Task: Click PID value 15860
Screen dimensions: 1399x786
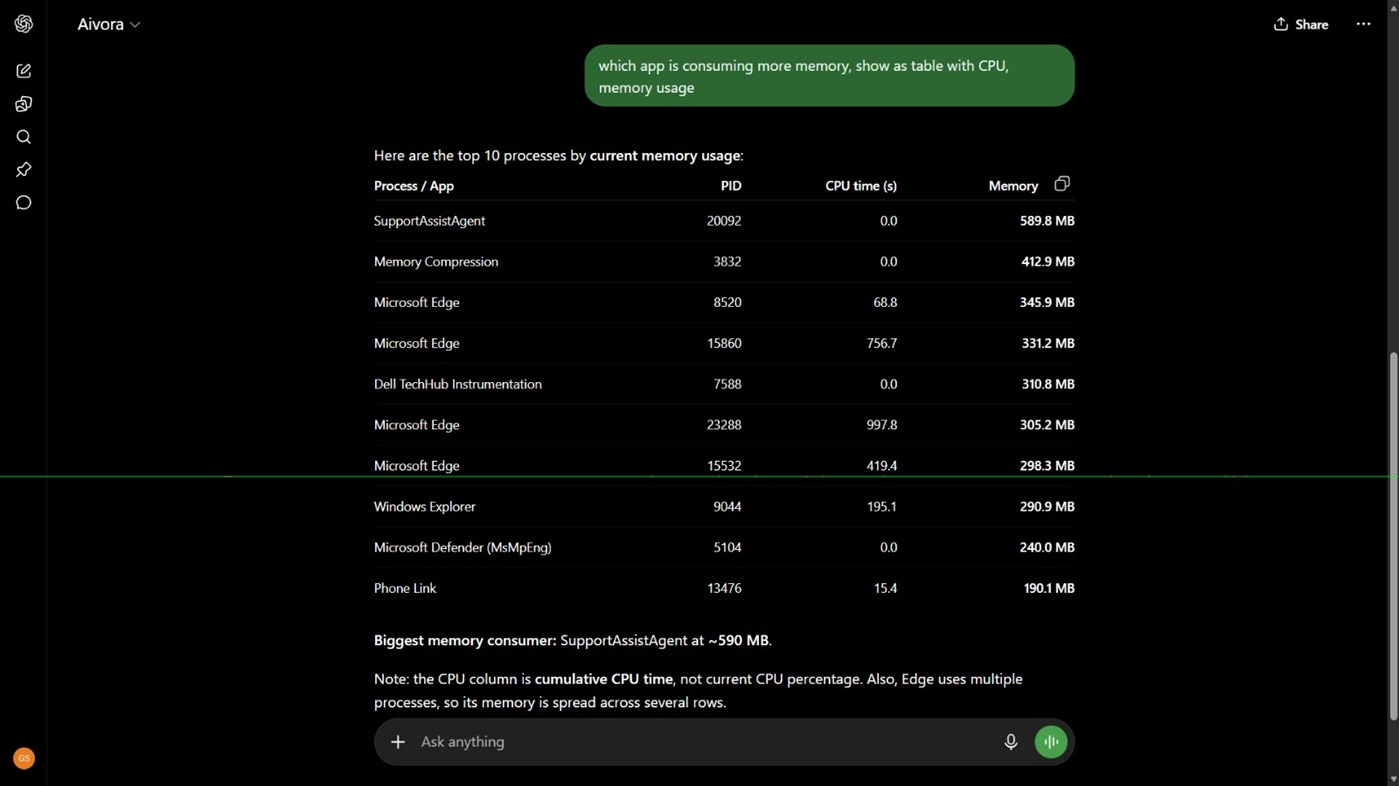Action: 724,343
